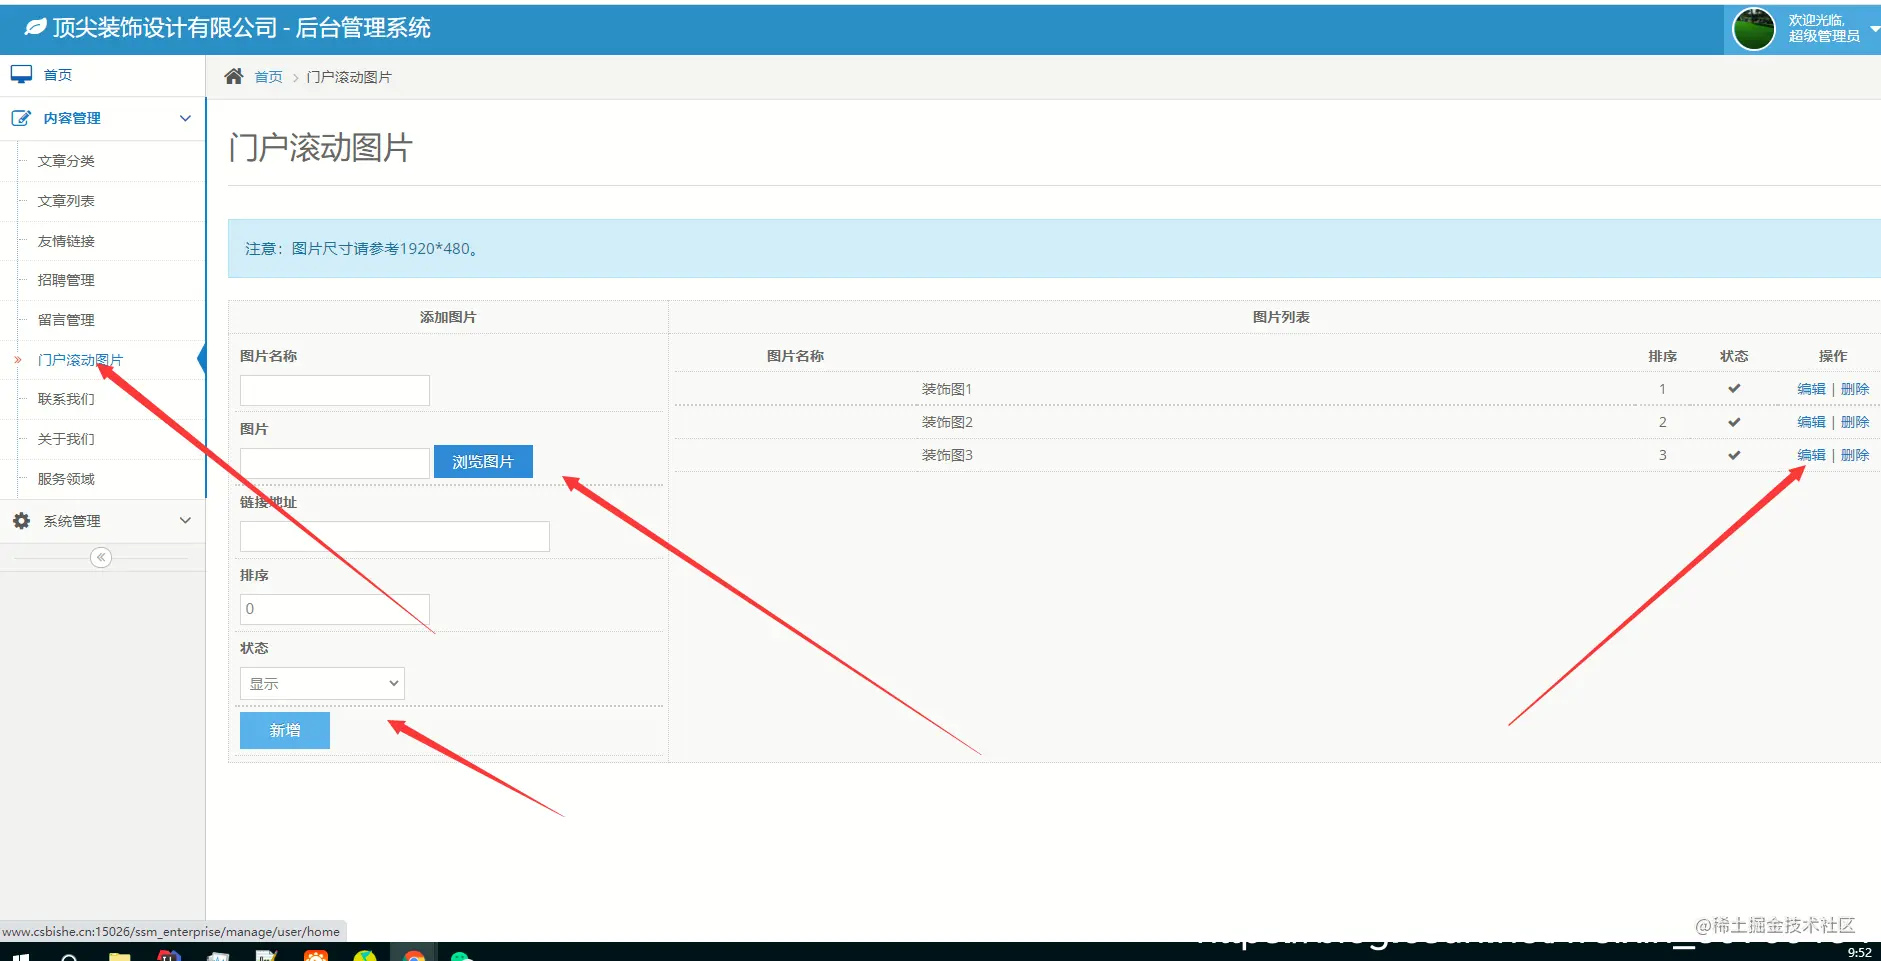The image size is (1881, 961).
Task: Click the monitor icon beside 首页
Action: click(x=21, y=74)
